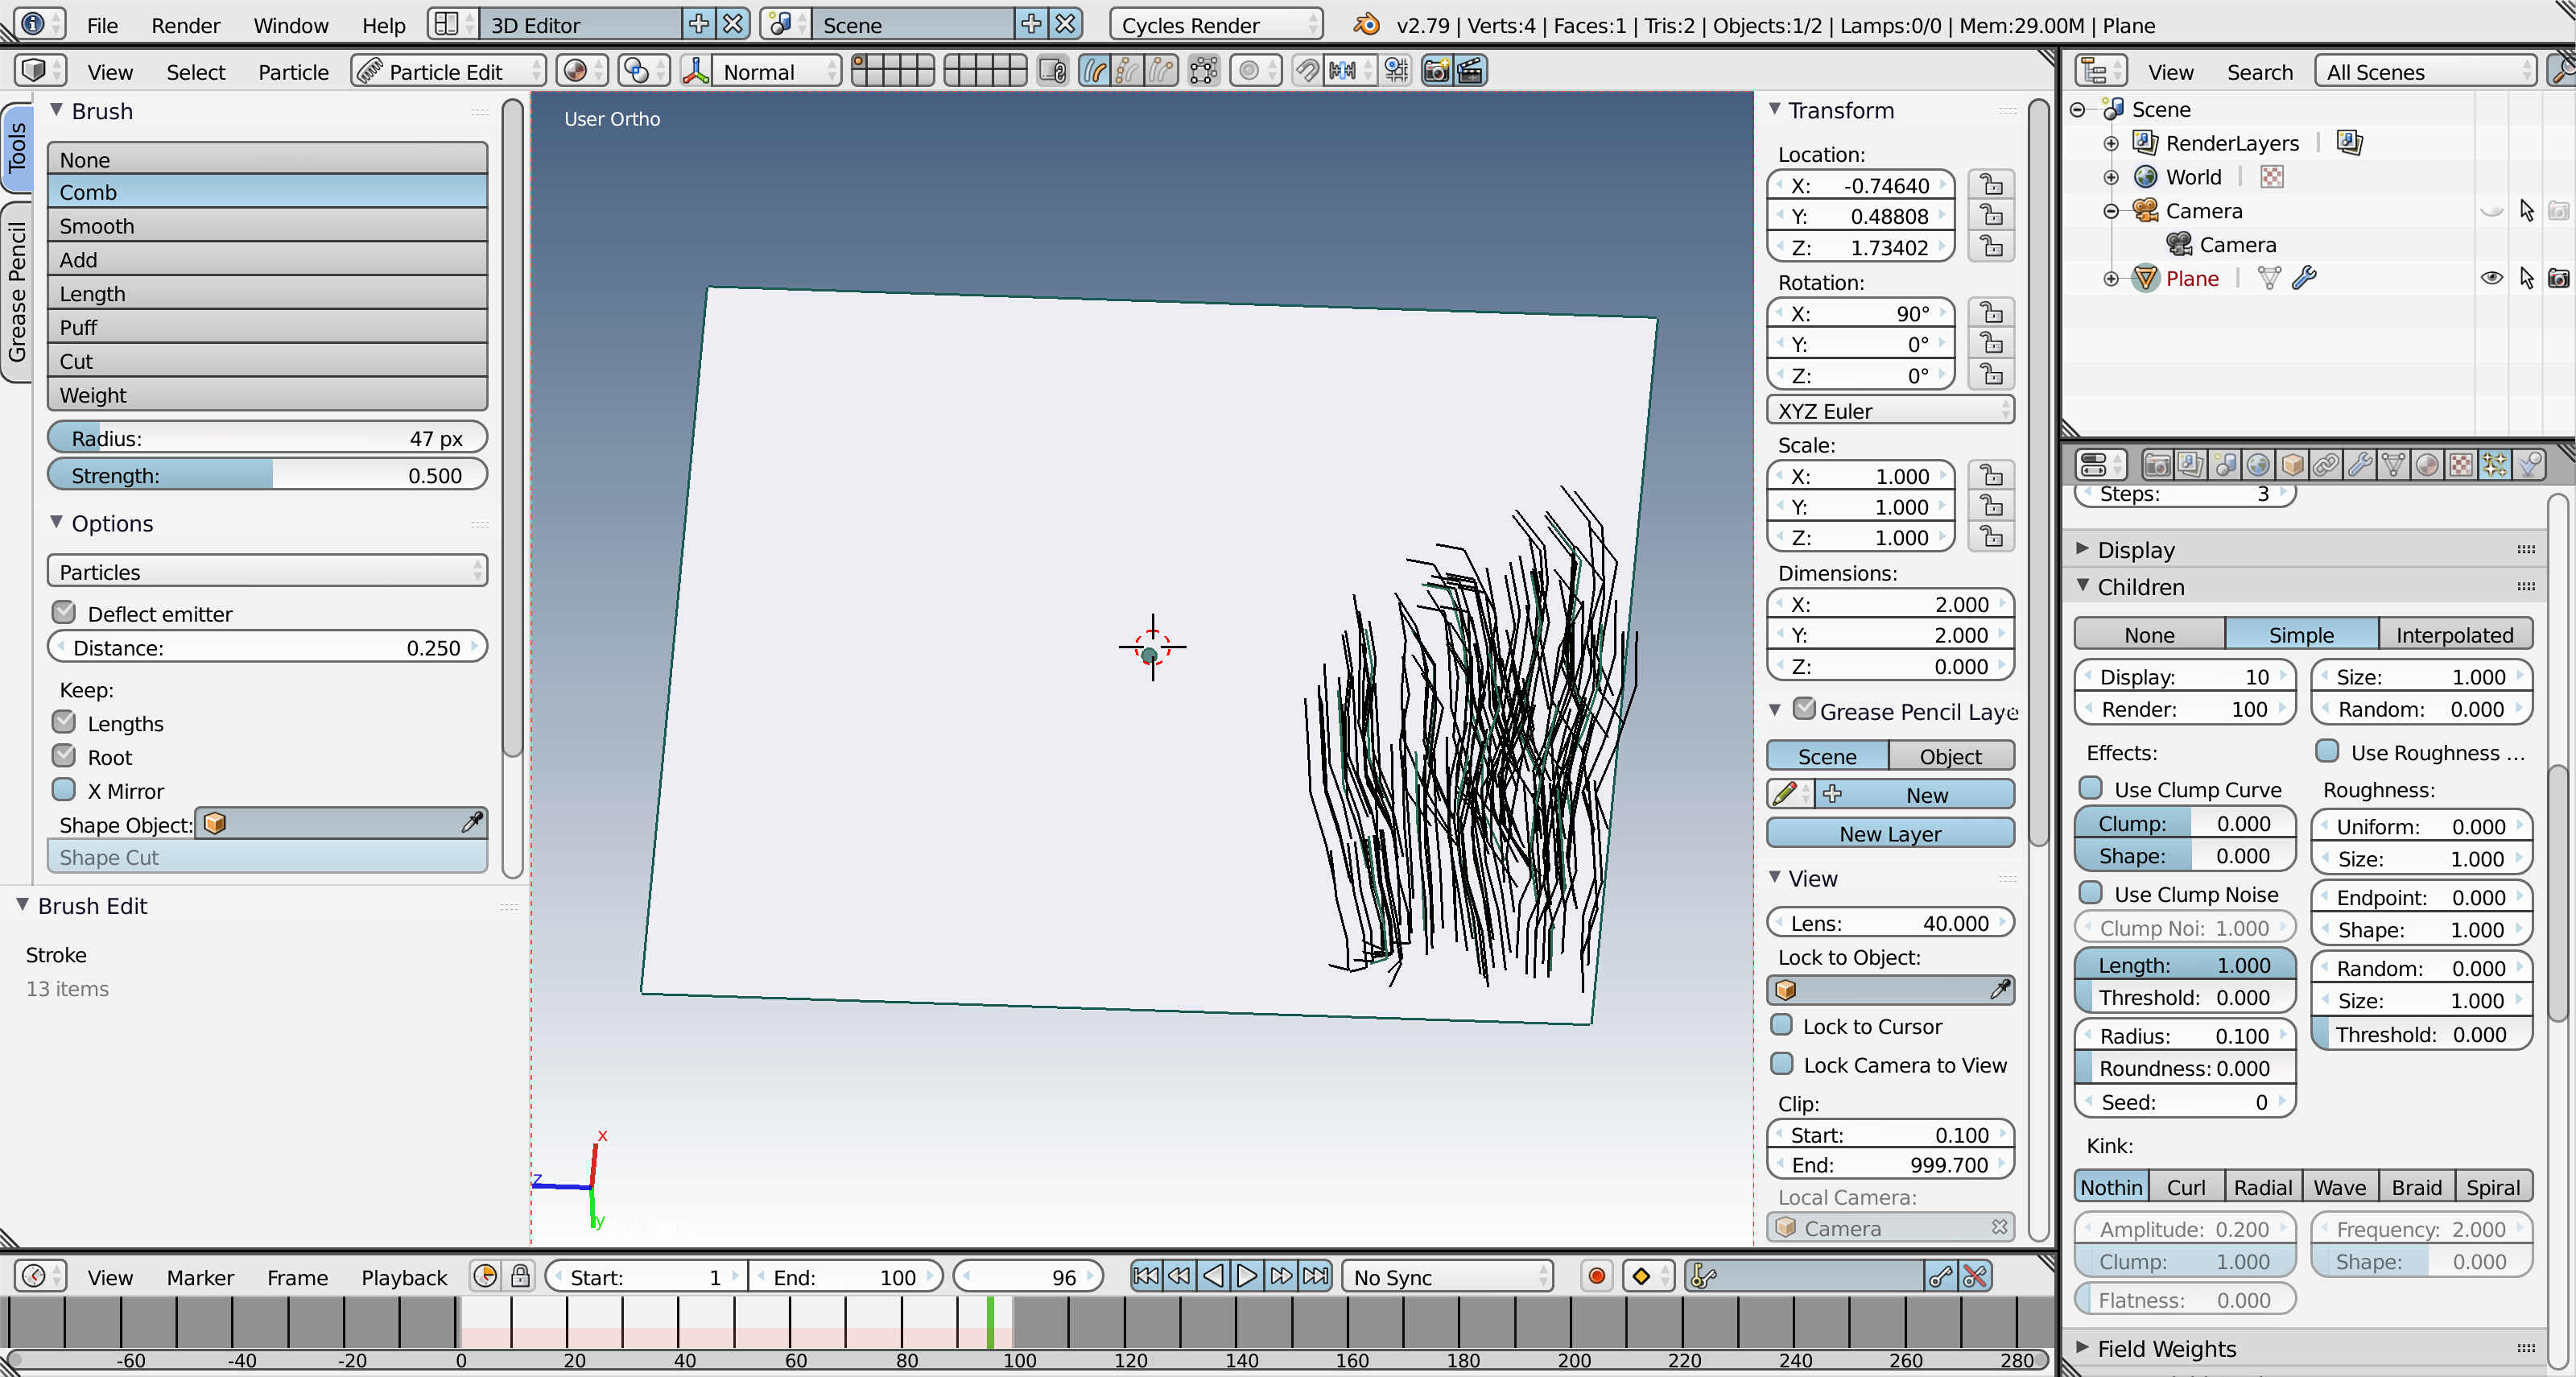Open the XYZ Euler rotation dropdown

1890,411
